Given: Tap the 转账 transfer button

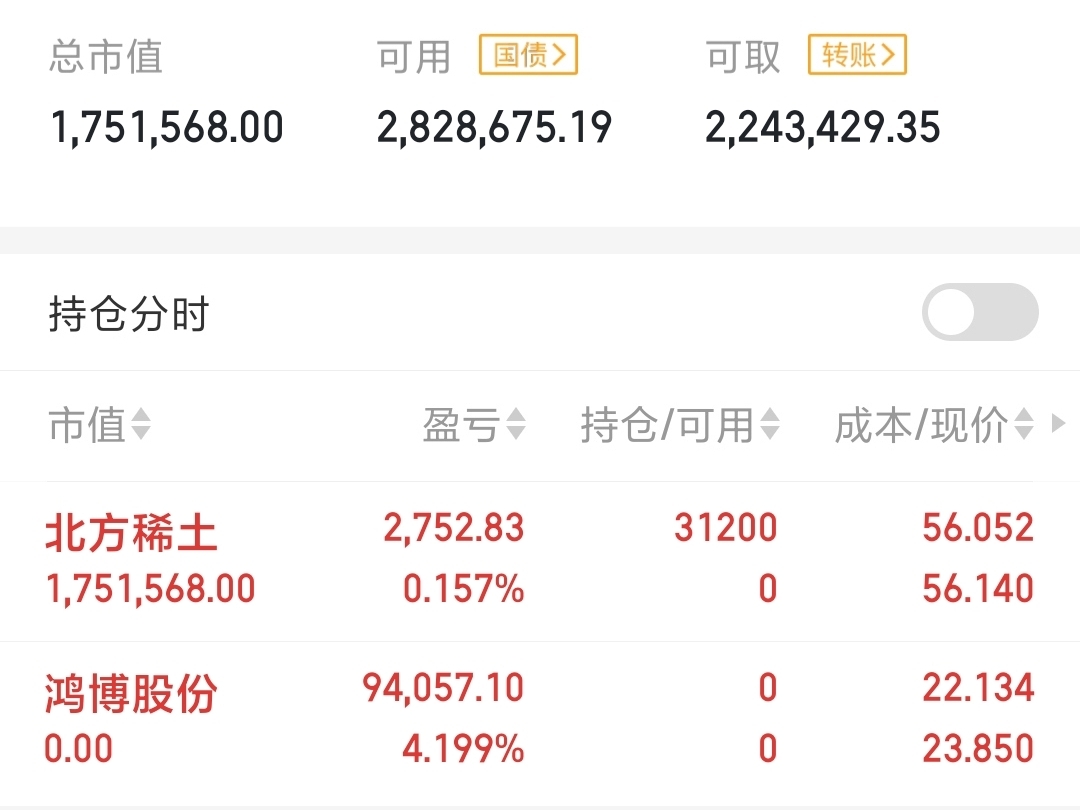Looking at the screenshot, I should [x=857, y=54].
